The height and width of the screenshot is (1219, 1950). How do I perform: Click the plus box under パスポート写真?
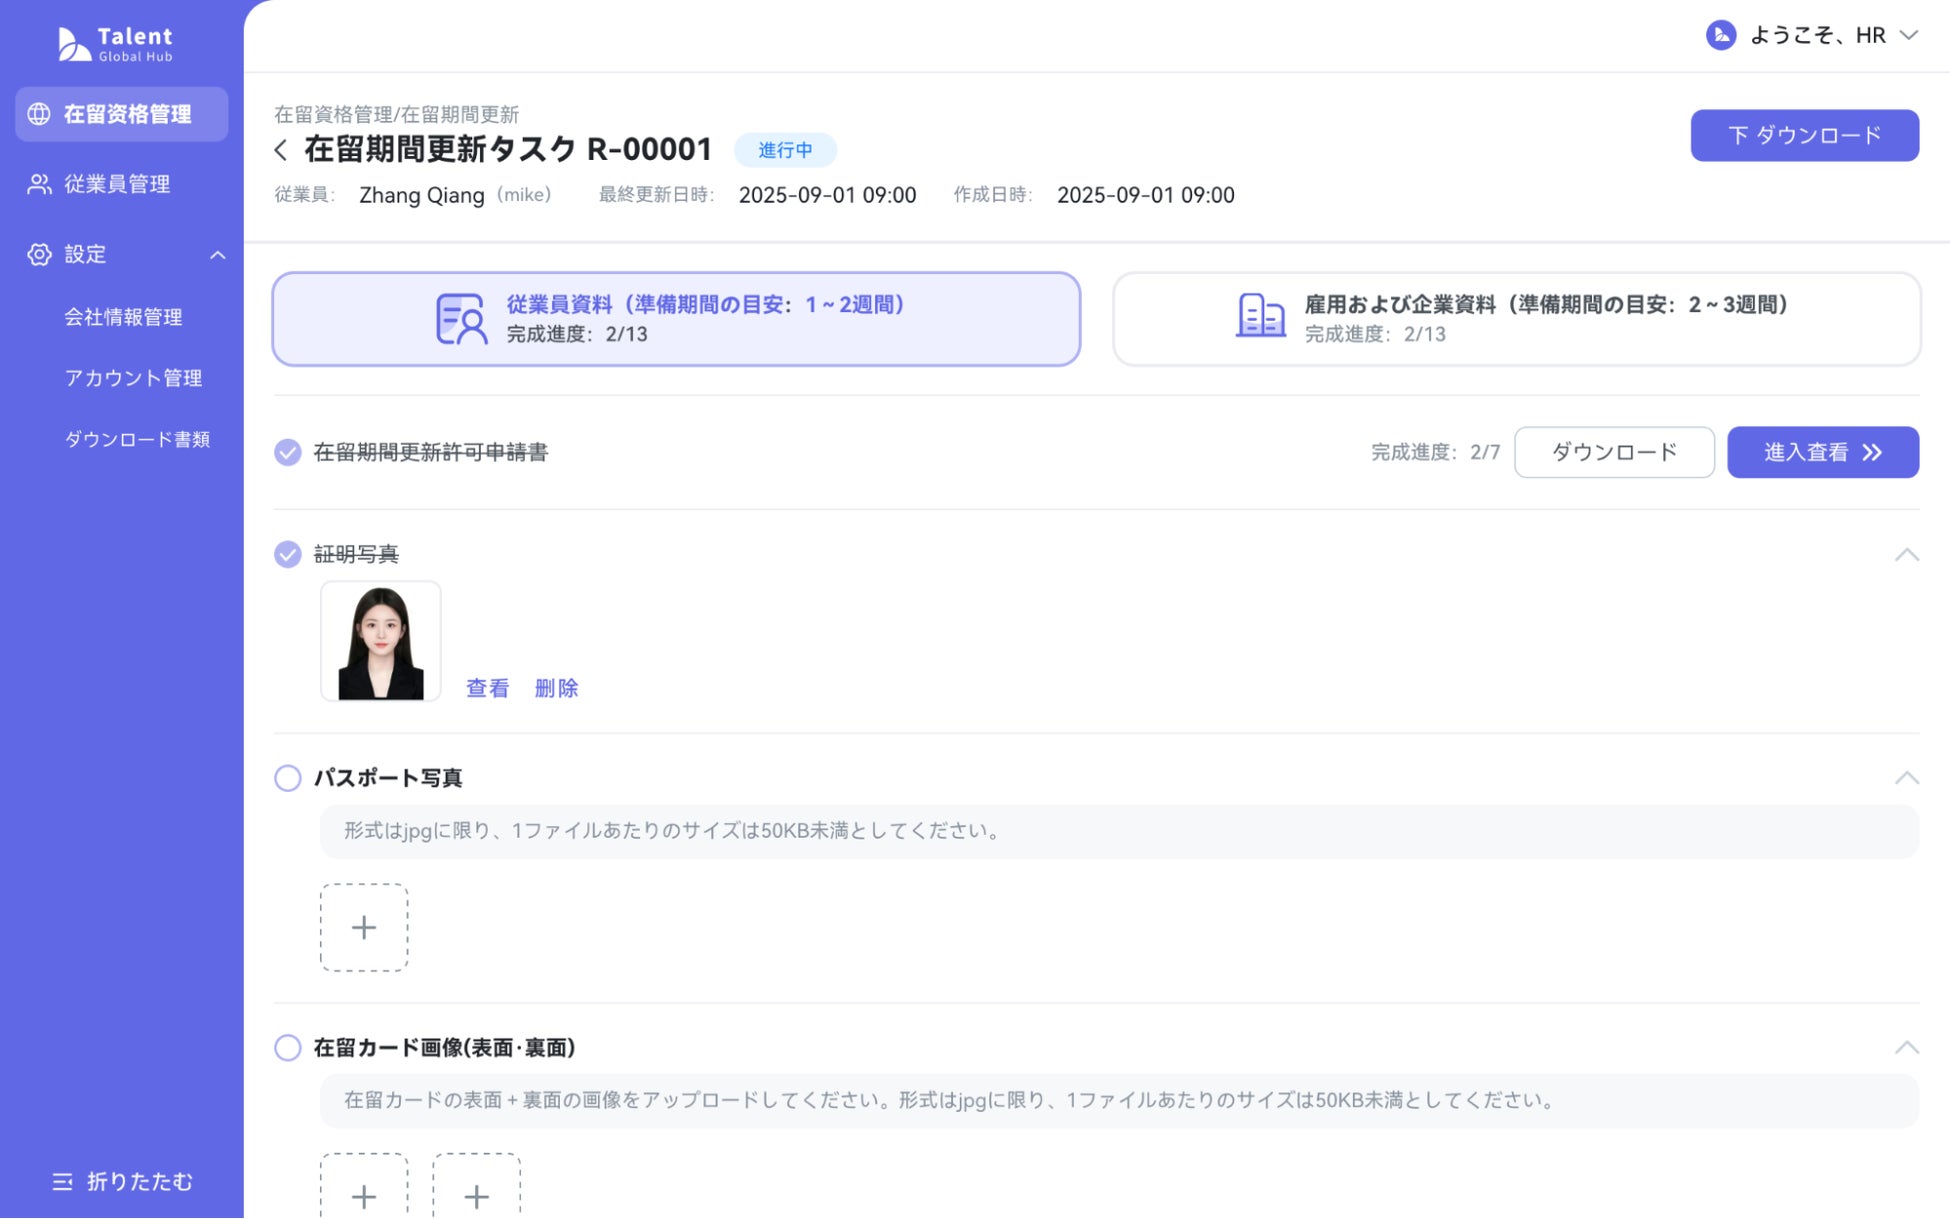point(364,927)
